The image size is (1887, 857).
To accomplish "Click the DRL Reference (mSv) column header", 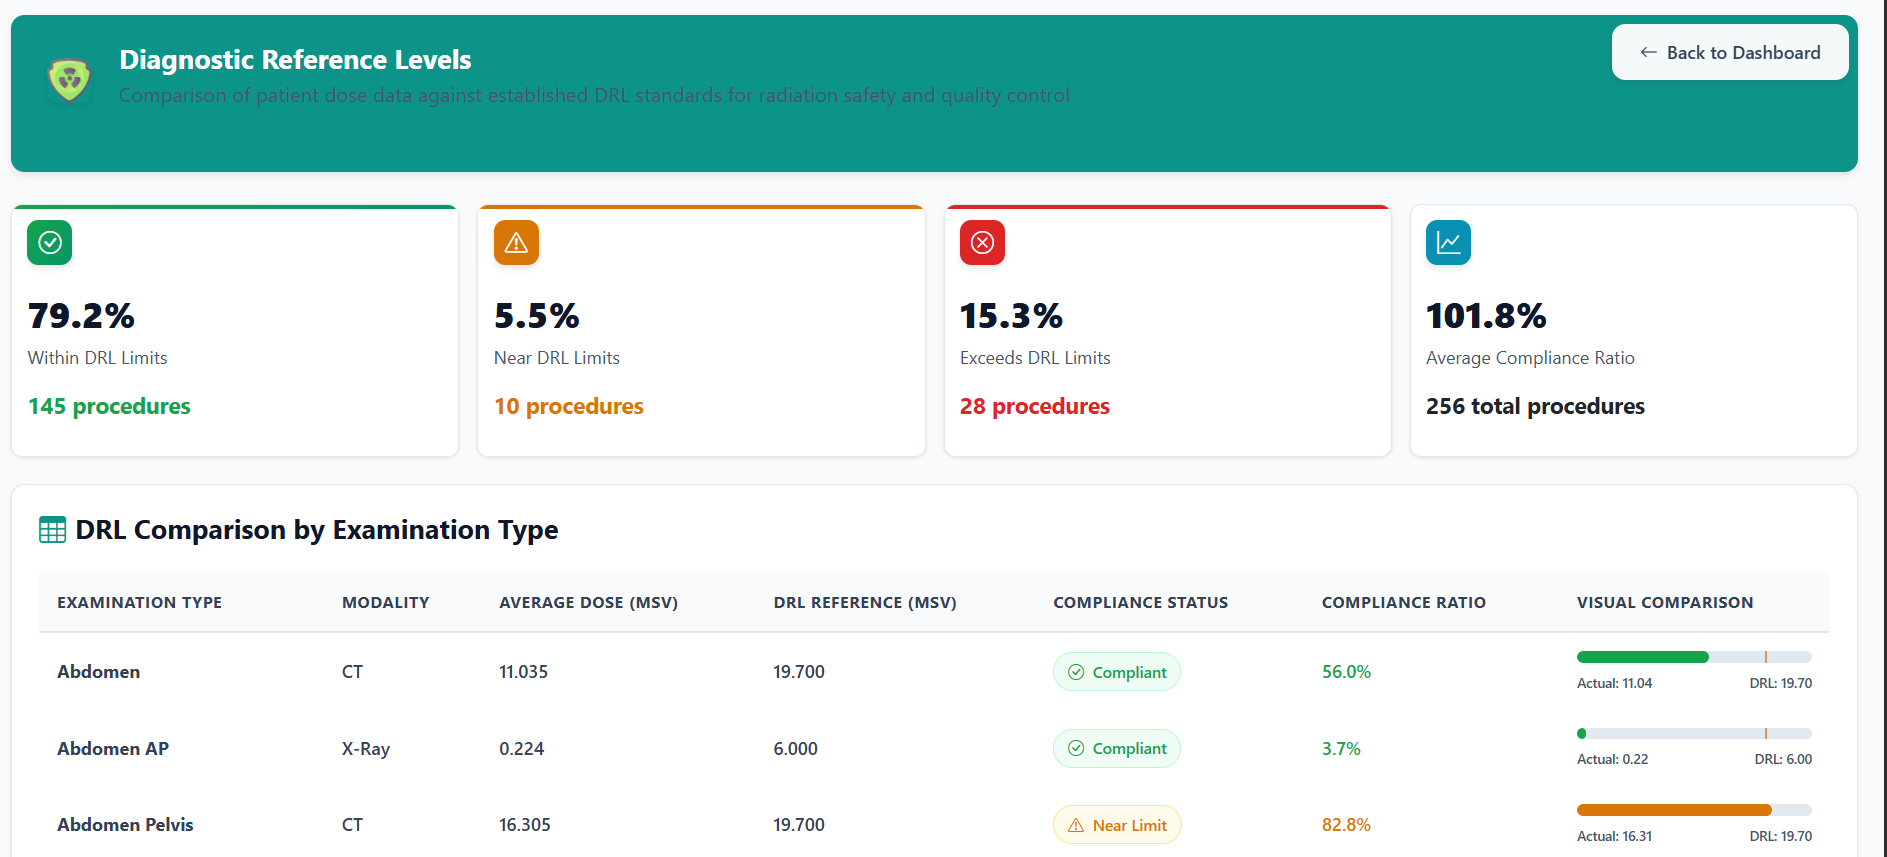I will (865, 602).
